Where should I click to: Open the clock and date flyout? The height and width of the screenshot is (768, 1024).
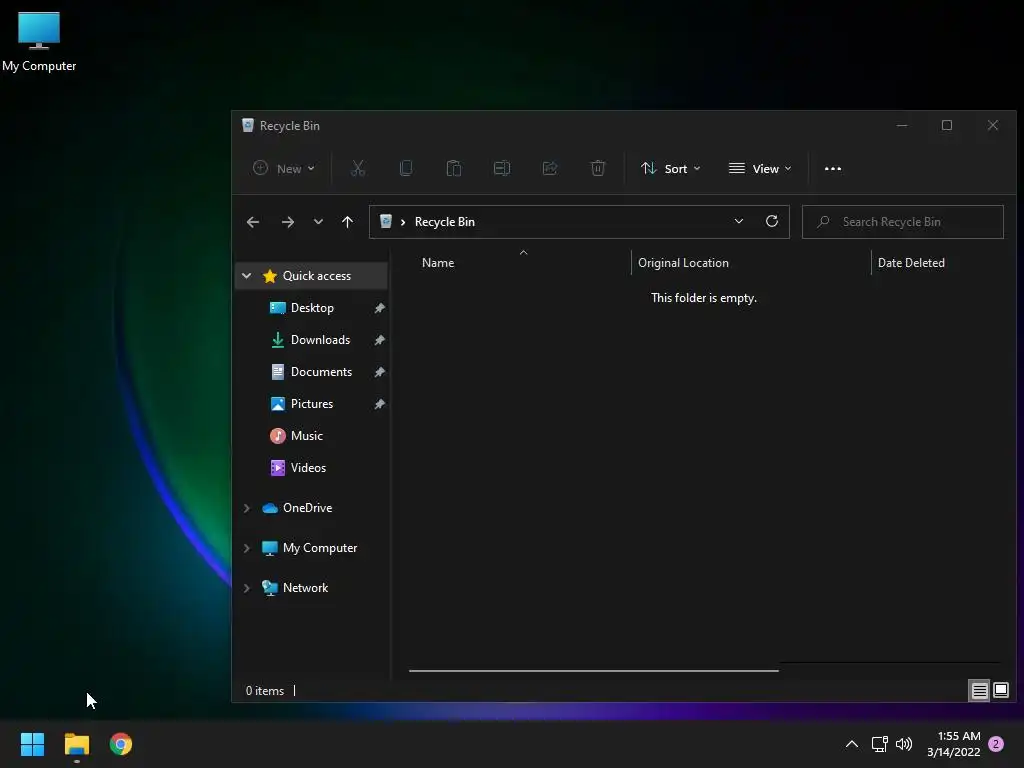pos(953,744)
